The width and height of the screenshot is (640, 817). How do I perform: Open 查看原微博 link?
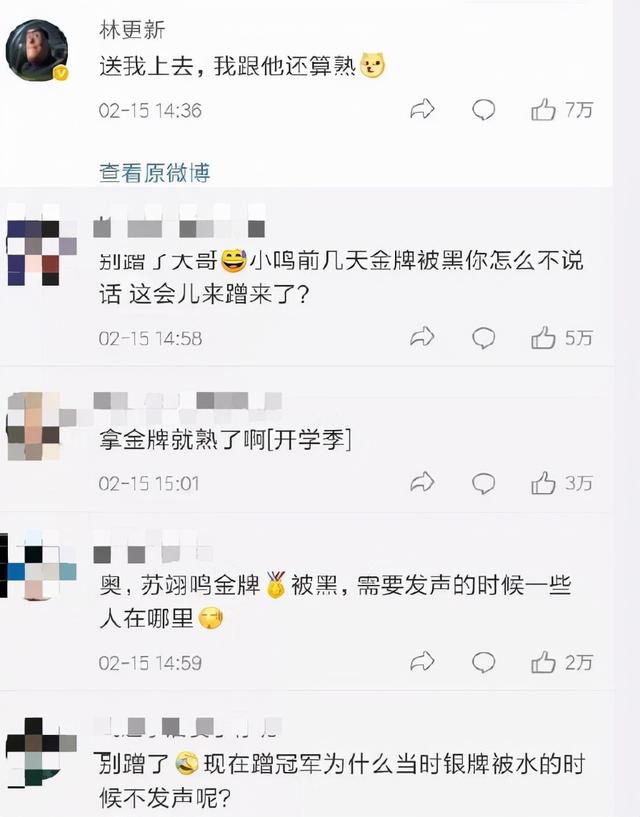point(155,173)
